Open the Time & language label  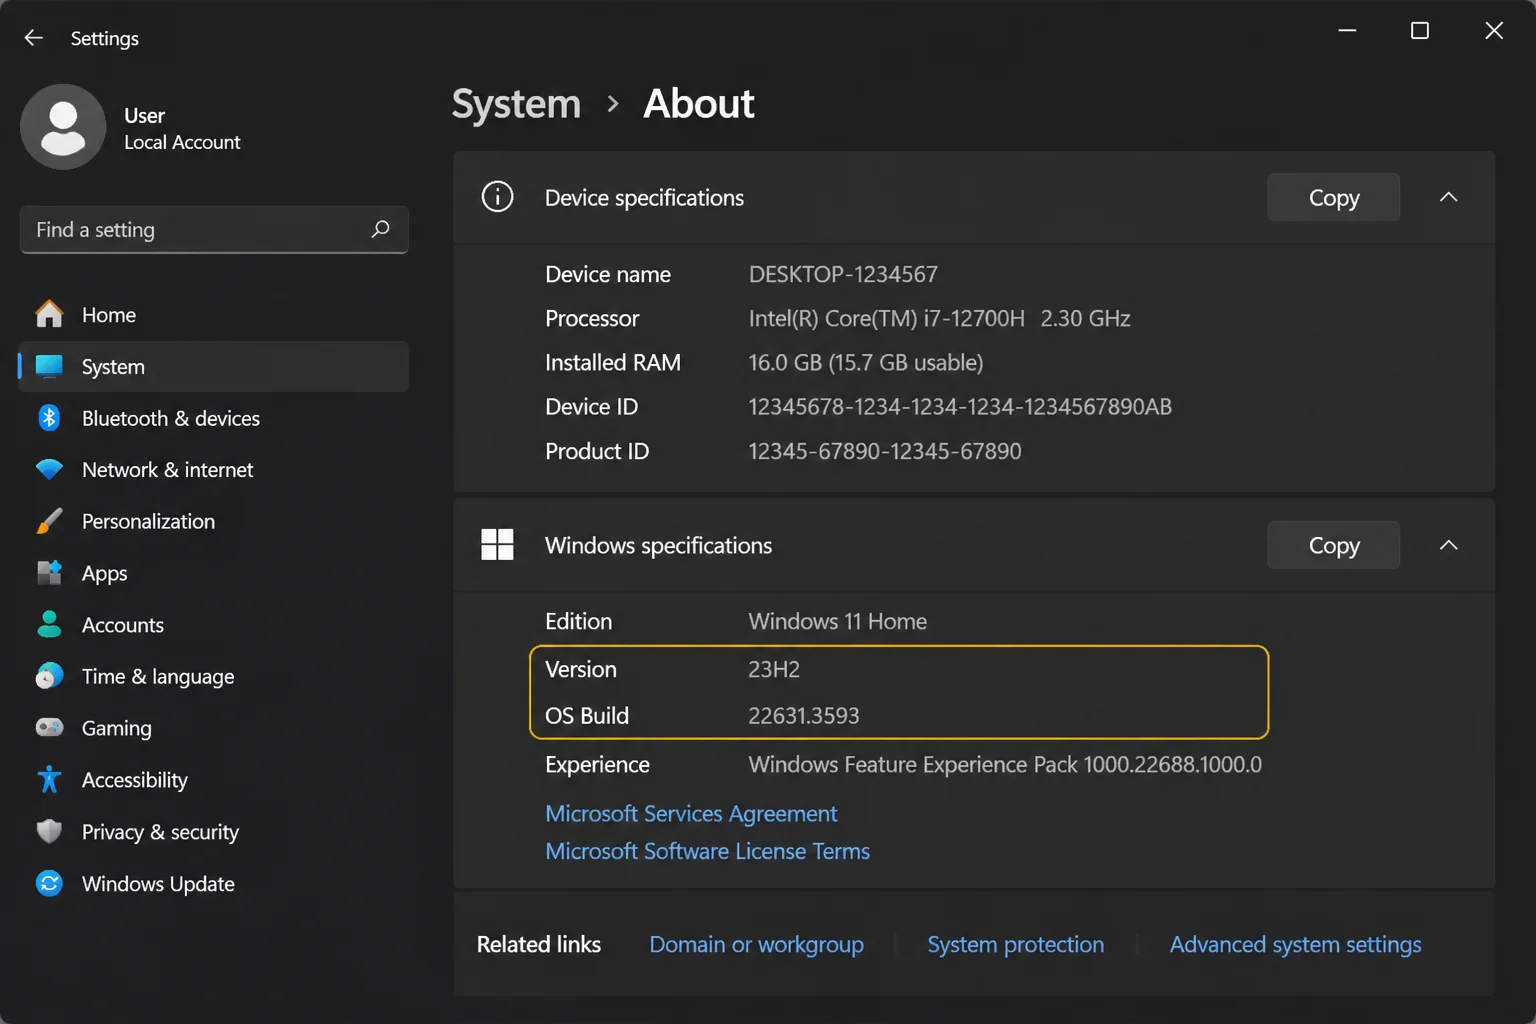158,676
